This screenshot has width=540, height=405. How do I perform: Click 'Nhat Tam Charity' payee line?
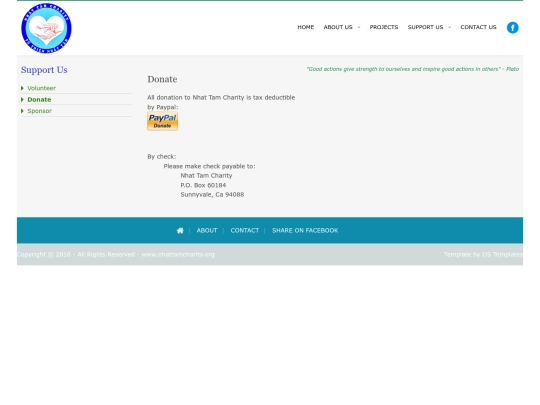pos(206,176)
